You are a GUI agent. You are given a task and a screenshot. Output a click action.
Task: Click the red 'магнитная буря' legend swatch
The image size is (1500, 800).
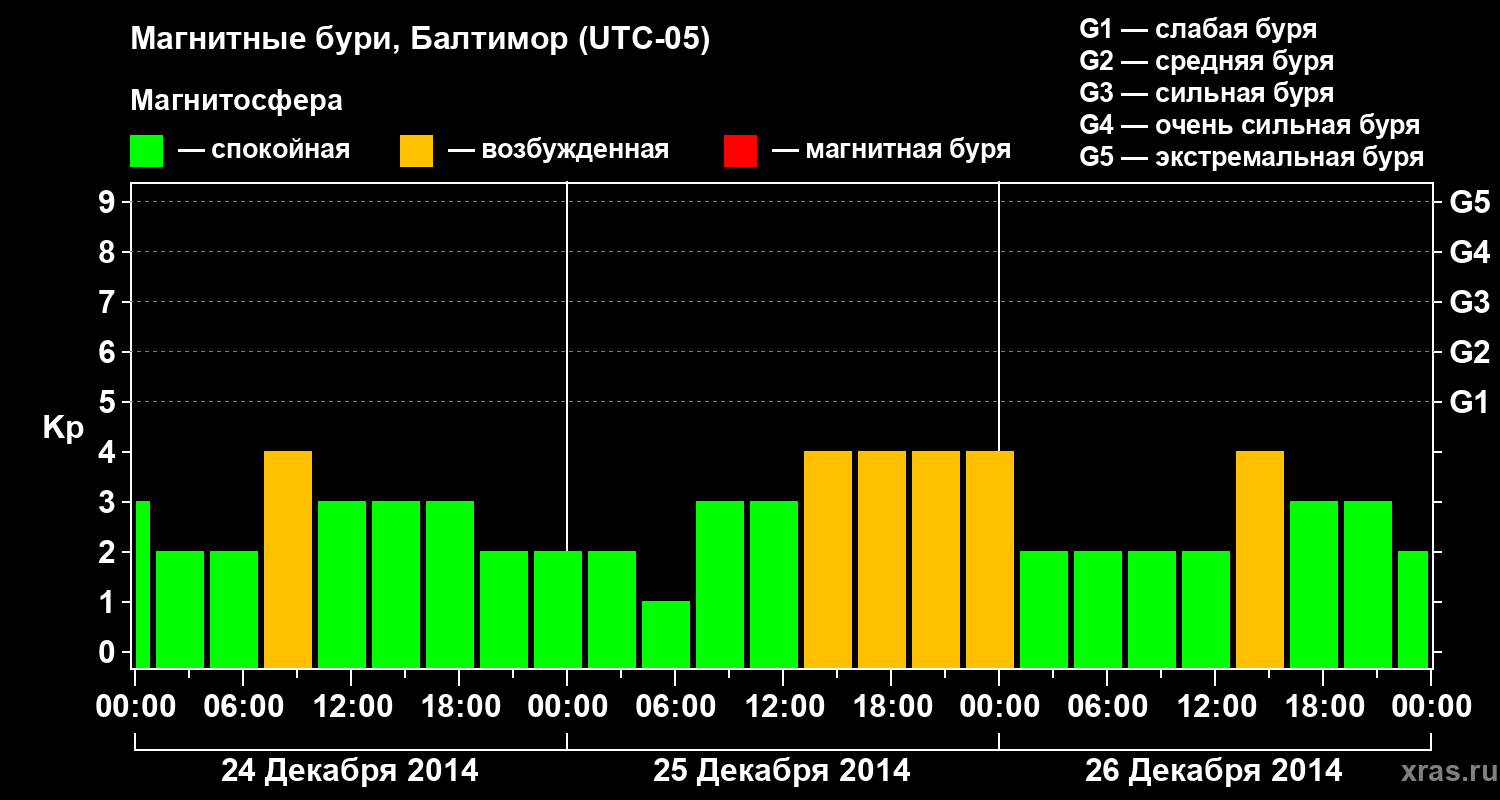(x=740, y=151)
